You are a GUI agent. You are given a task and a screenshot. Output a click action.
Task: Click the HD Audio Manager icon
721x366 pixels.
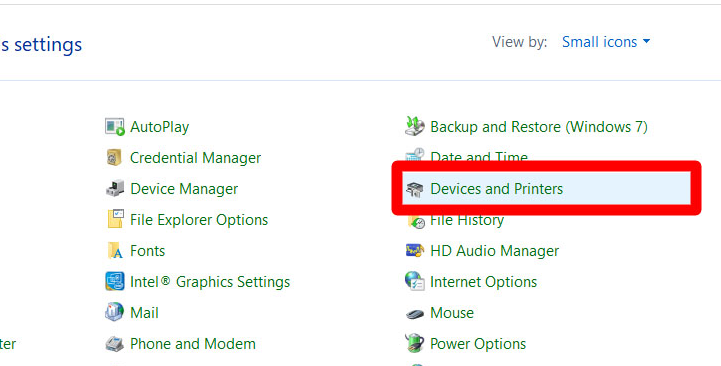[415, 251]
